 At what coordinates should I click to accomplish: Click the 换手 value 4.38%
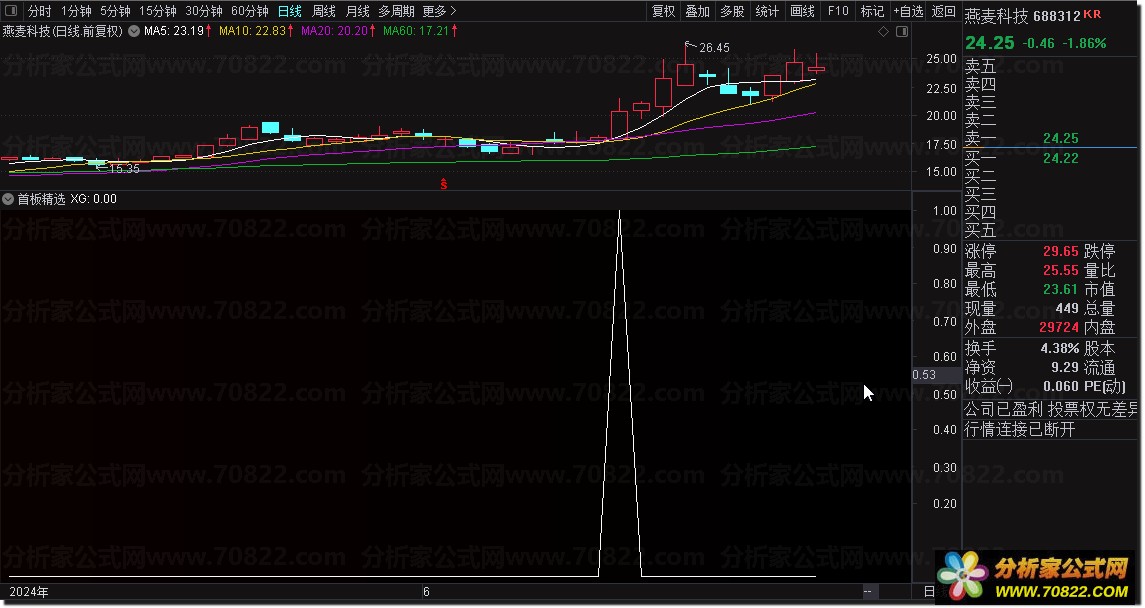[x=1060, y=348]
